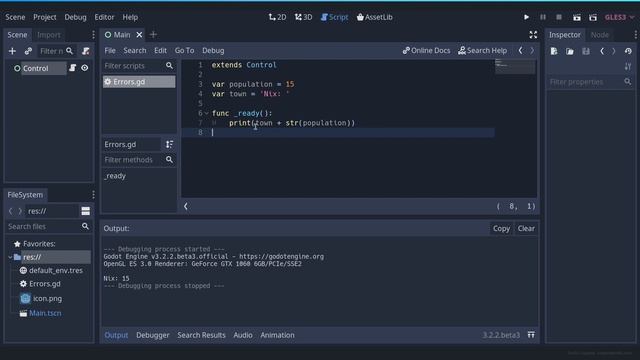Clear the output log
The width and height of the screenshot is (640, 360).
(x=526, y=229)
